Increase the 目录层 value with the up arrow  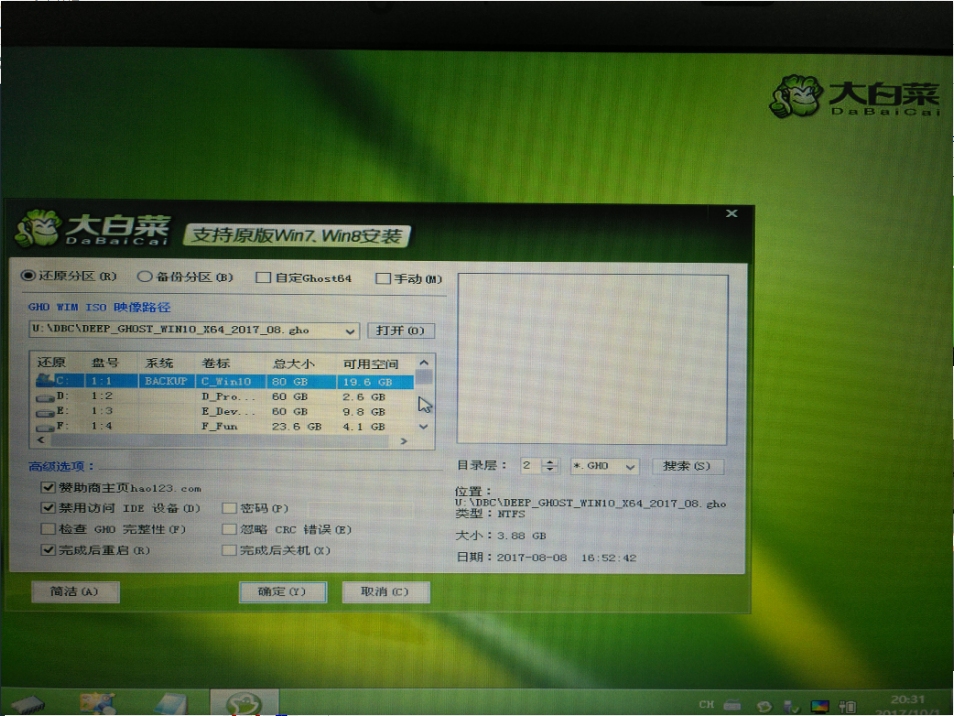(550, 462)
